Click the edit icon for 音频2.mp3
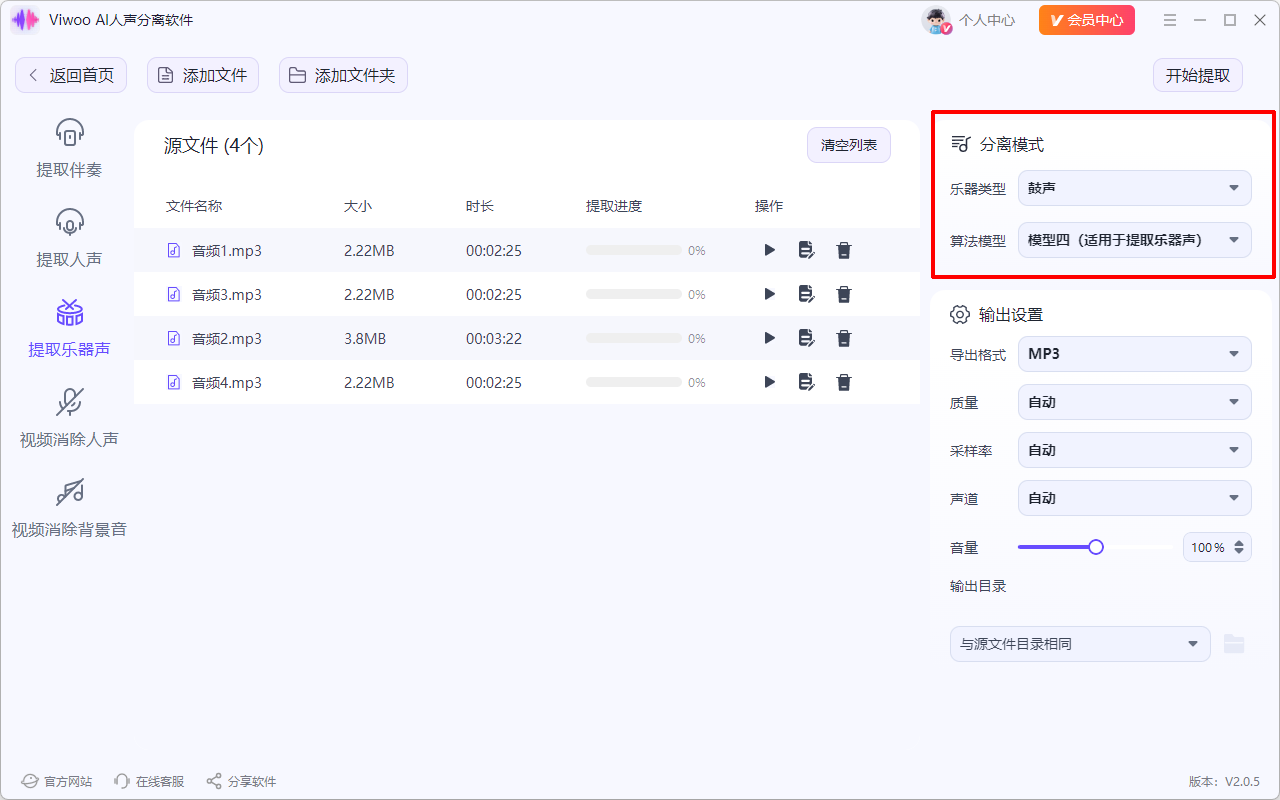This screenshot has width=1280, height=800. click(x=806, y=338)
